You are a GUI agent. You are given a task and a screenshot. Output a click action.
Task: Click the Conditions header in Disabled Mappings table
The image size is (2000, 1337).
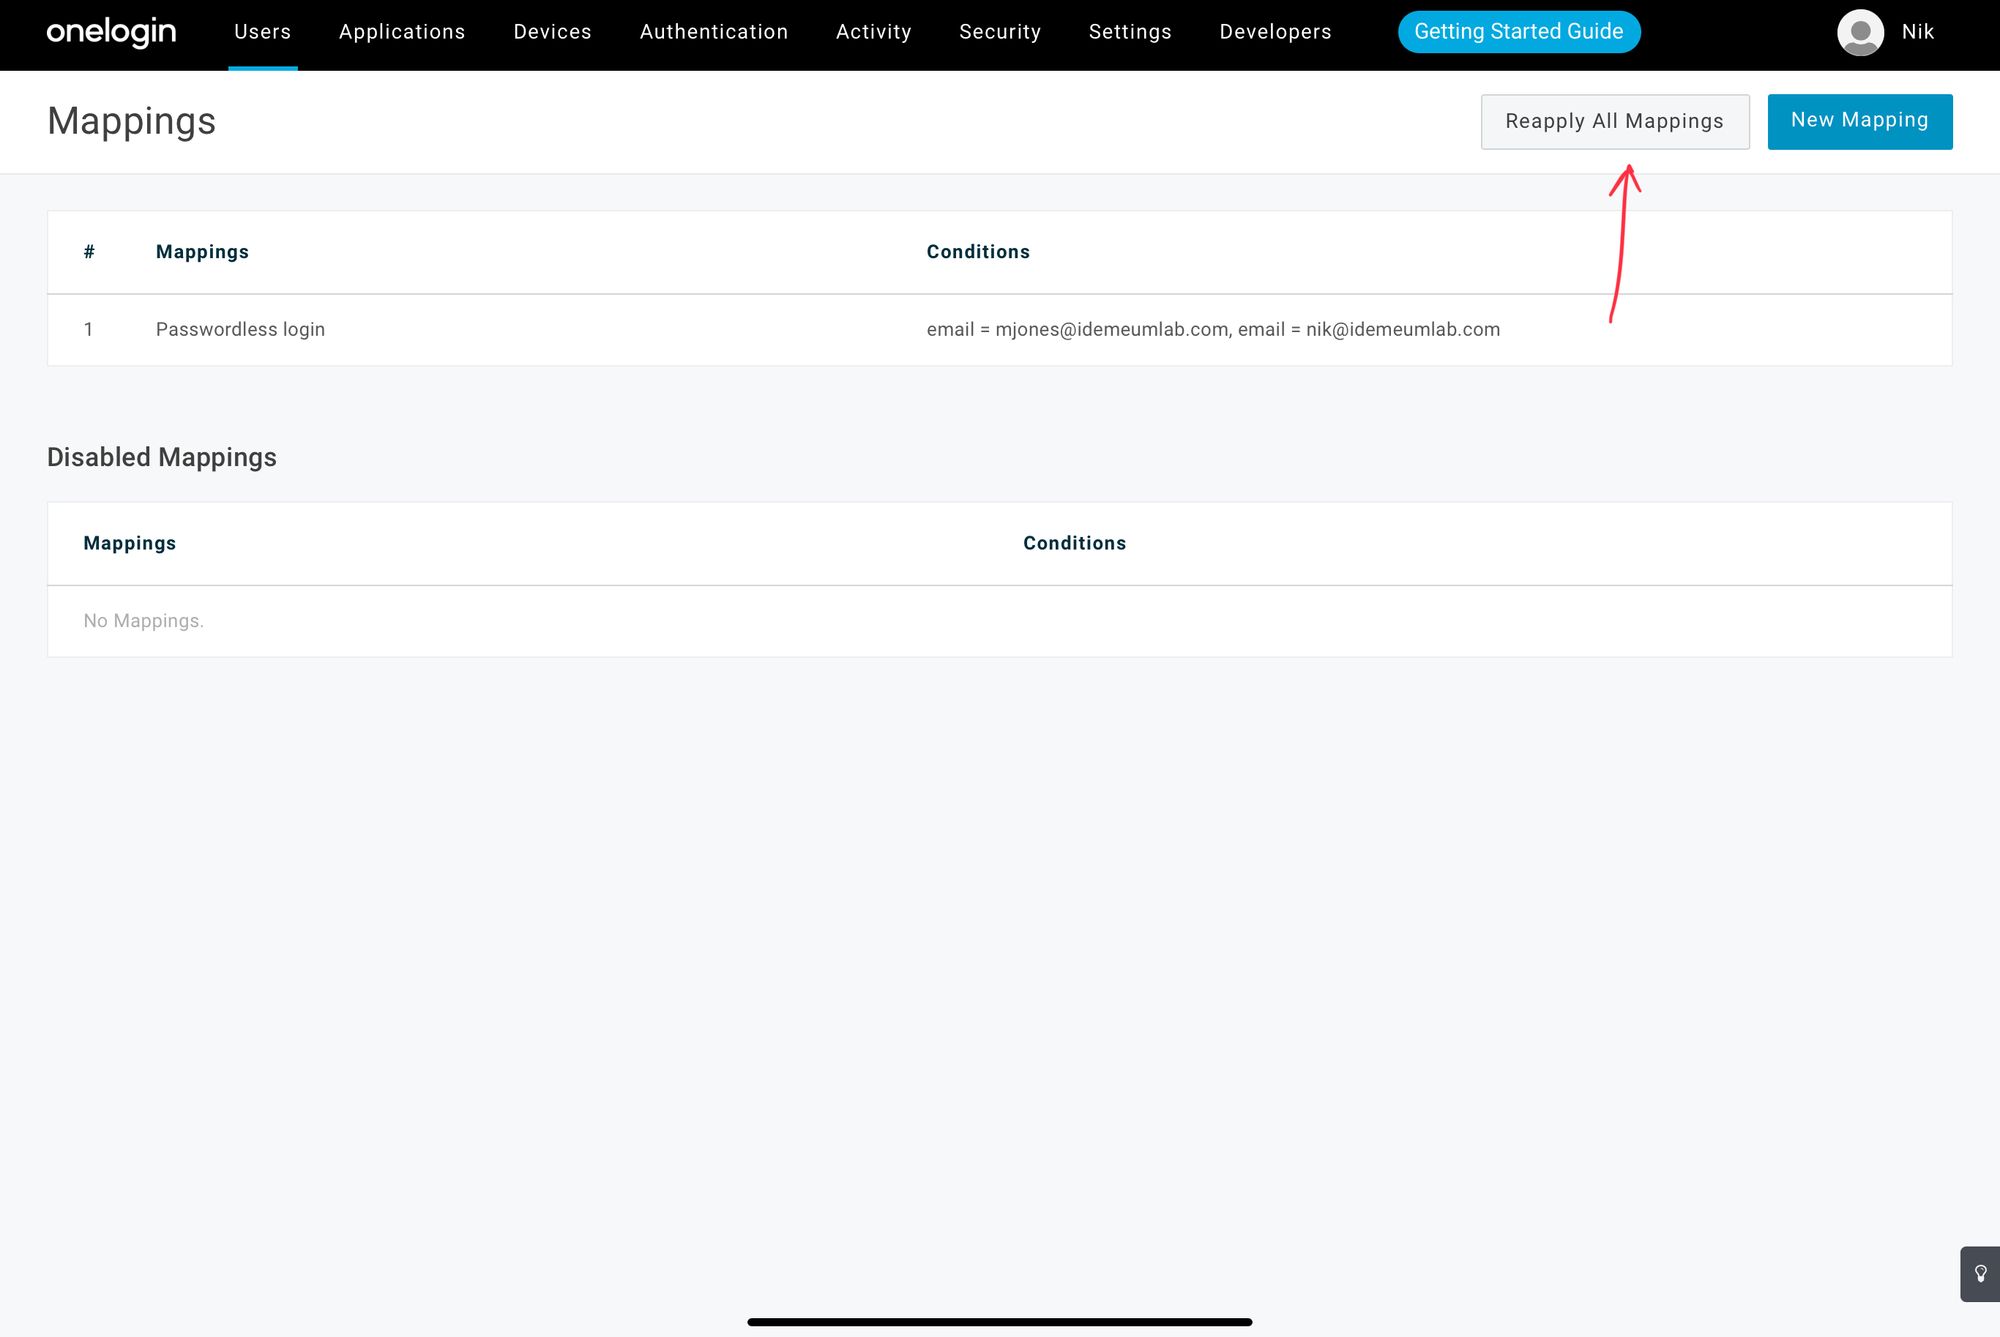tap(1075, 543)
